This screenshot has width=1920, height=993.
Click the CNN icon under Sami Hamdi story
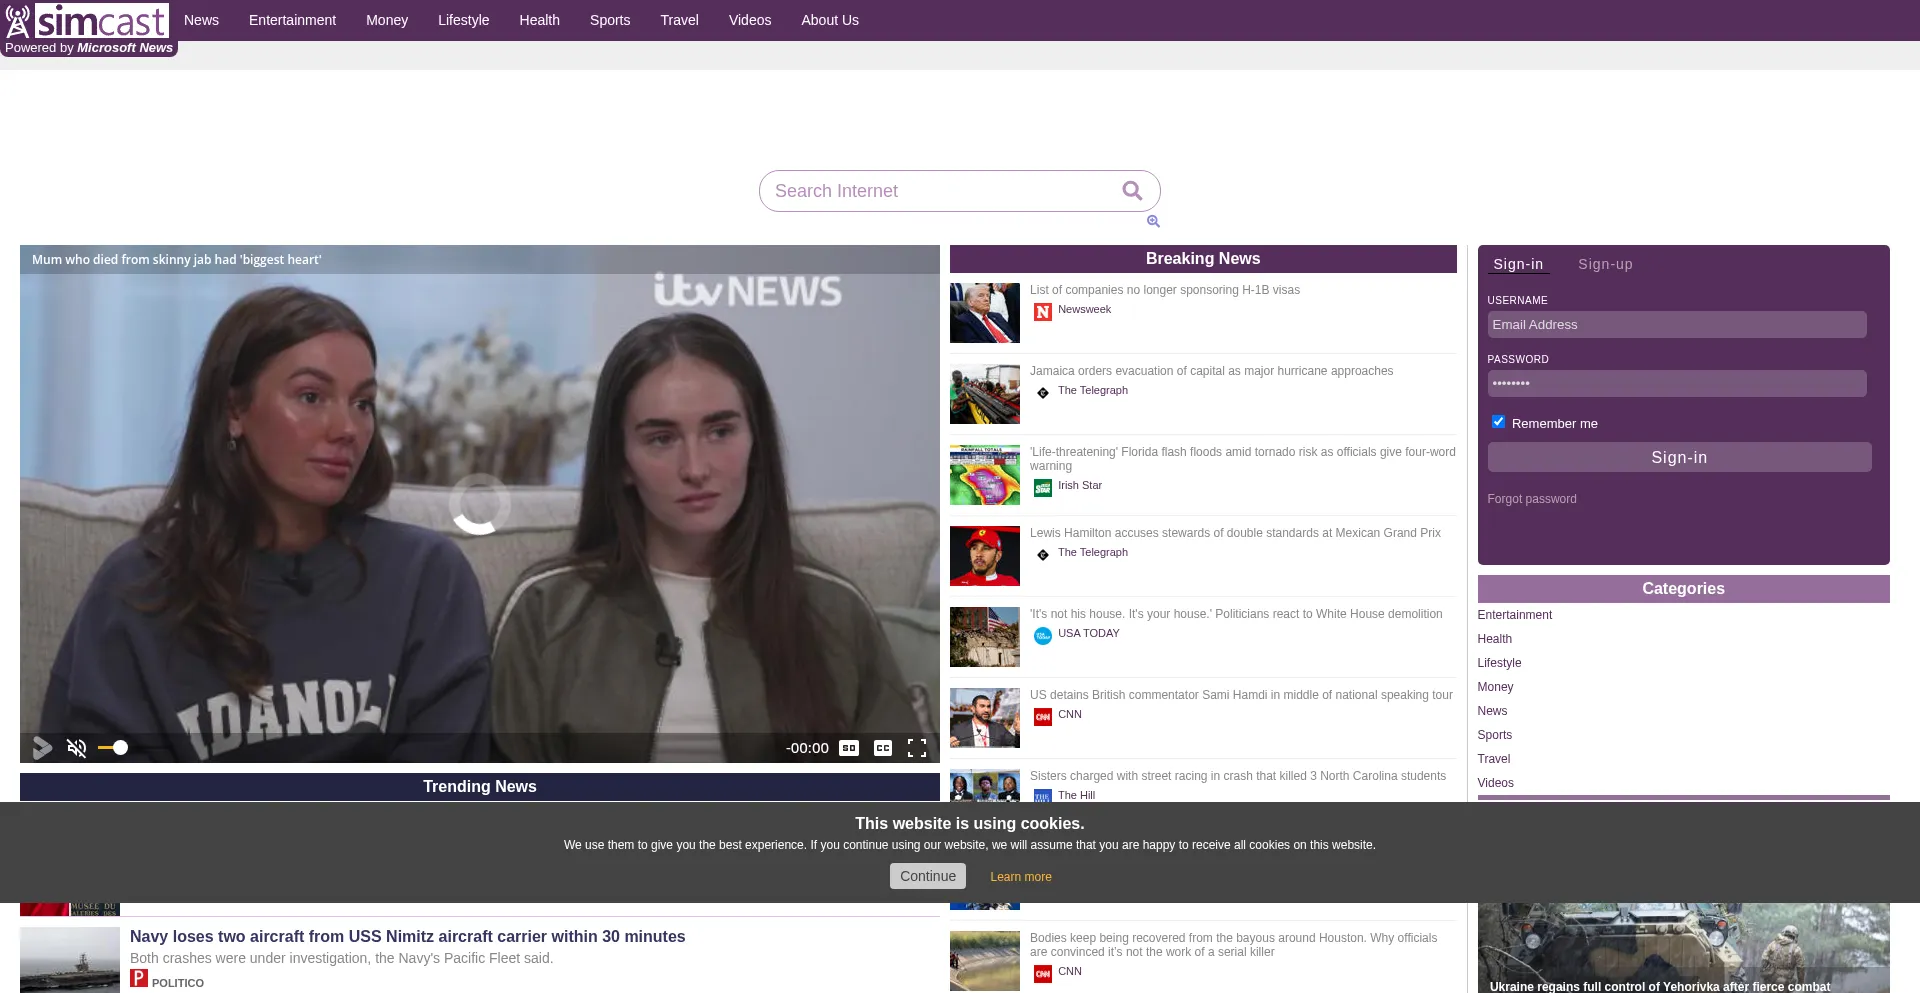click(x=1043, y=717)
